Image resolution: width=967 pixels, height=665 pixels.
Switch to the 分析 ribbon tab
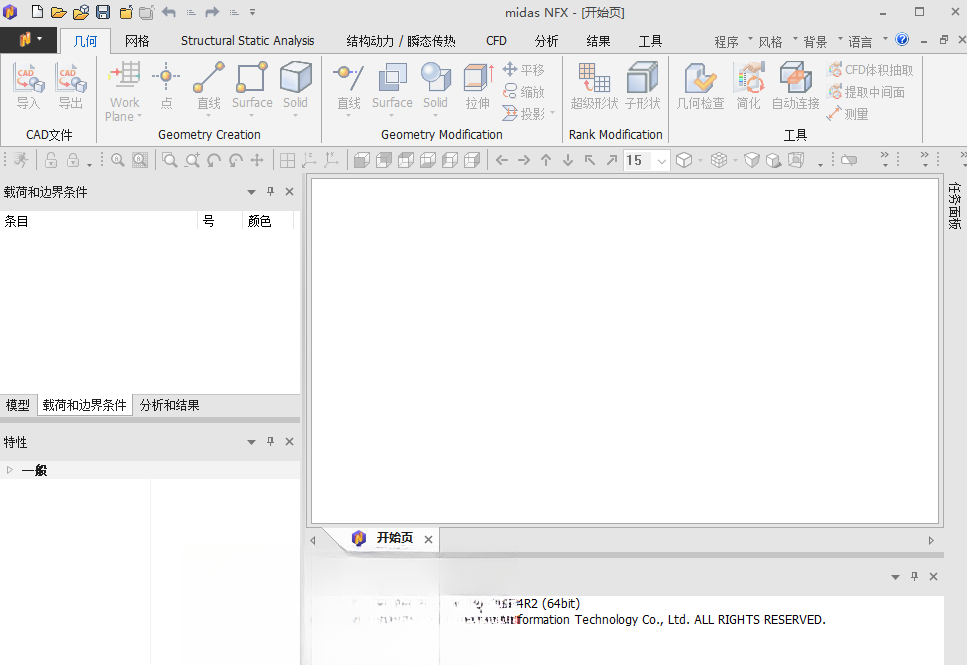coord(546,41)
